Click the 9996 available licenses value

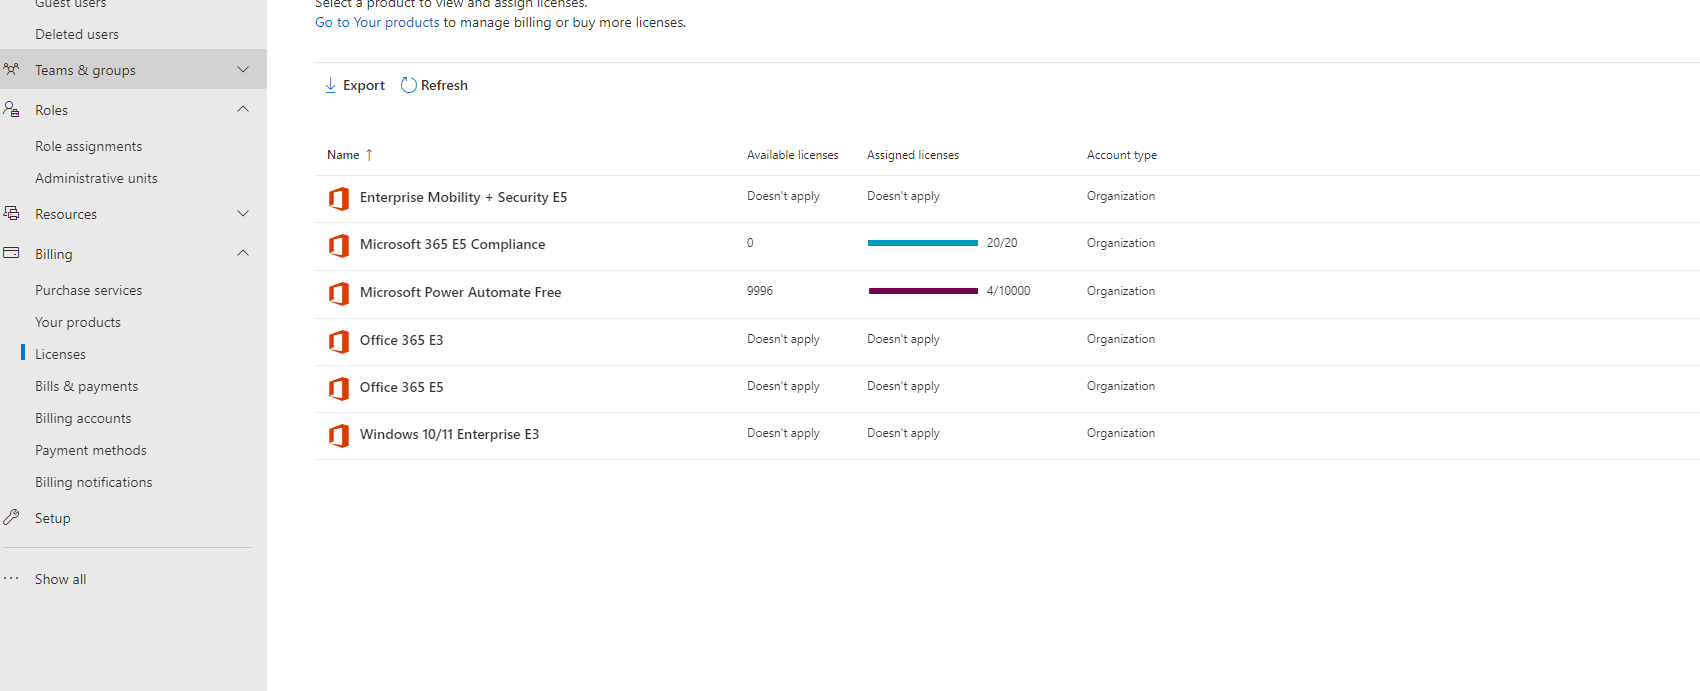(760, 291)
